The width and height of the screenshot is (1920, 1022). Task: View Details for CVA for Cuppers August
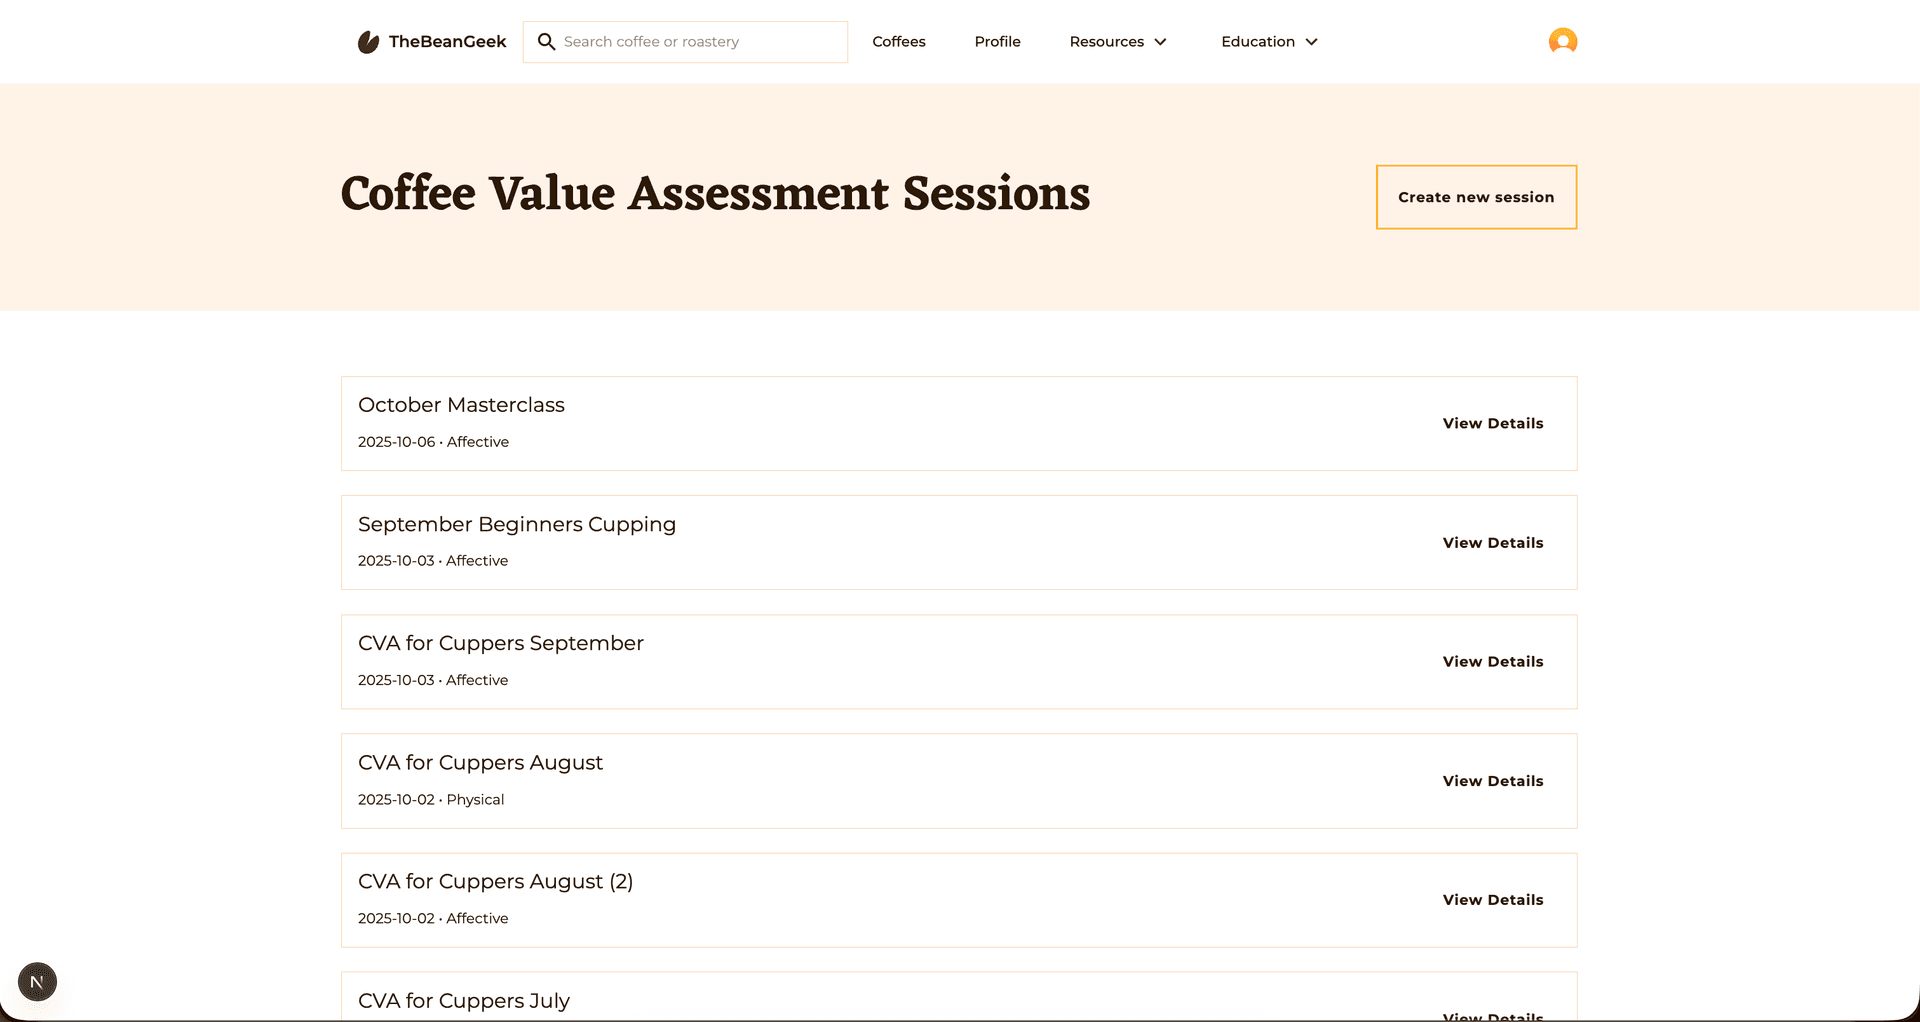click(x=1492, y=781)
